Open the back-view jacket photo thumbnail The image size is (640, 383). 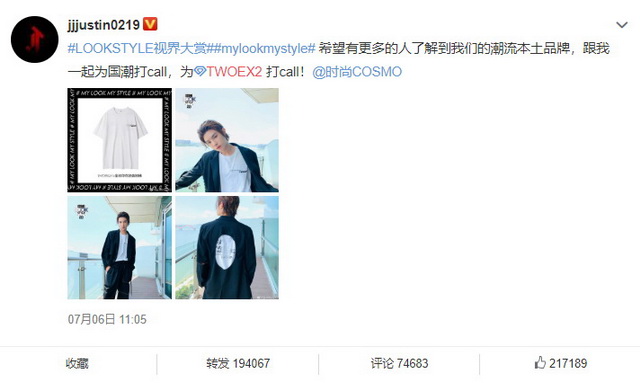pyautogui.click(x=227, y=247)
